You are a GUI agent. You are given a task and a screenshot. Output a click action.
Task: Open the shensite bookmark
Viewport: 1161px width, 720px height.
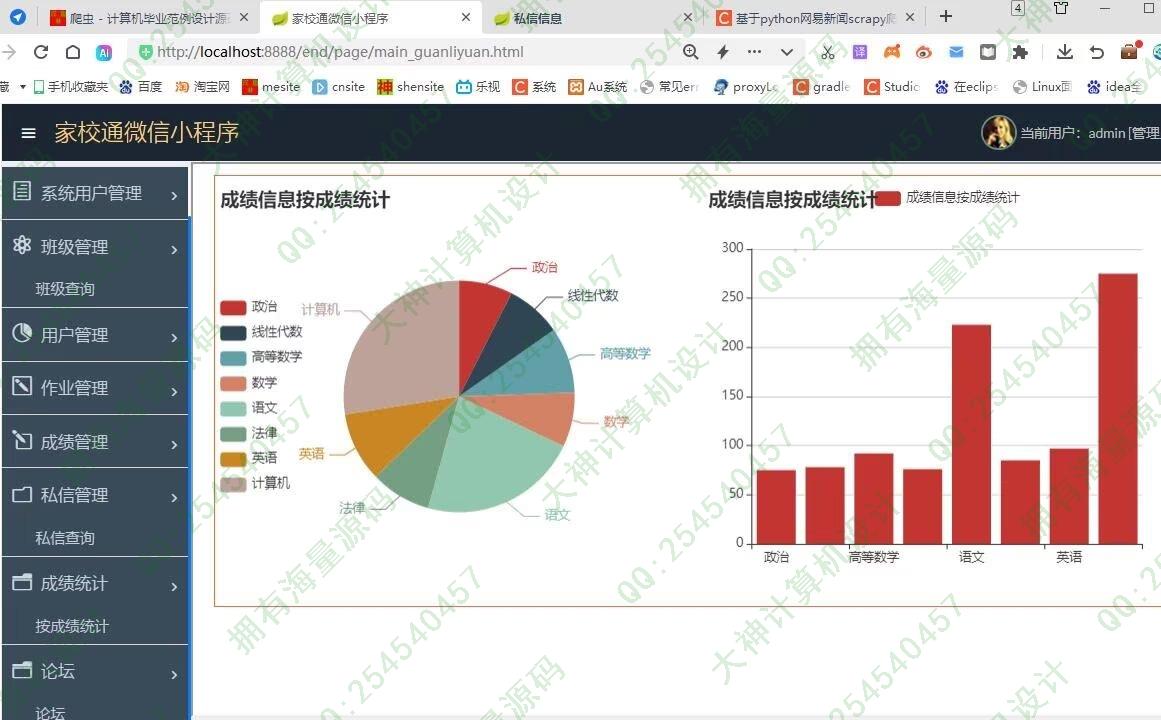click(x=410, y=87)
